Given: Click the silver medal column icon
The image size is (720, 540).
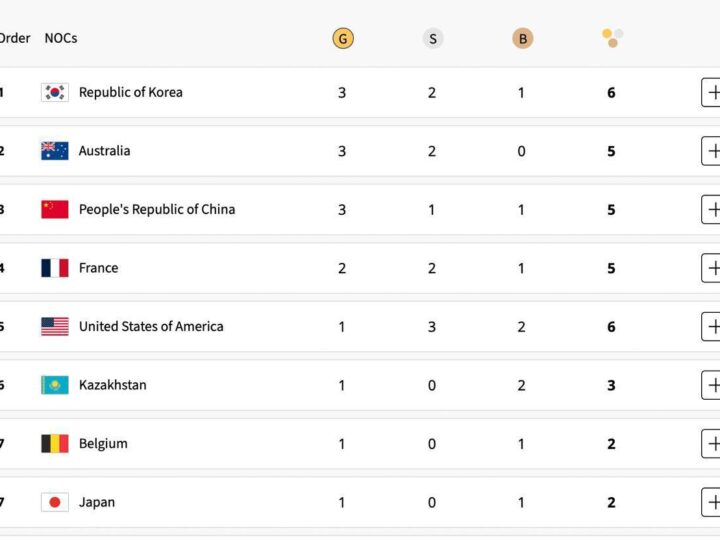Looking at the screenshot, I should [x=432, y=39].
